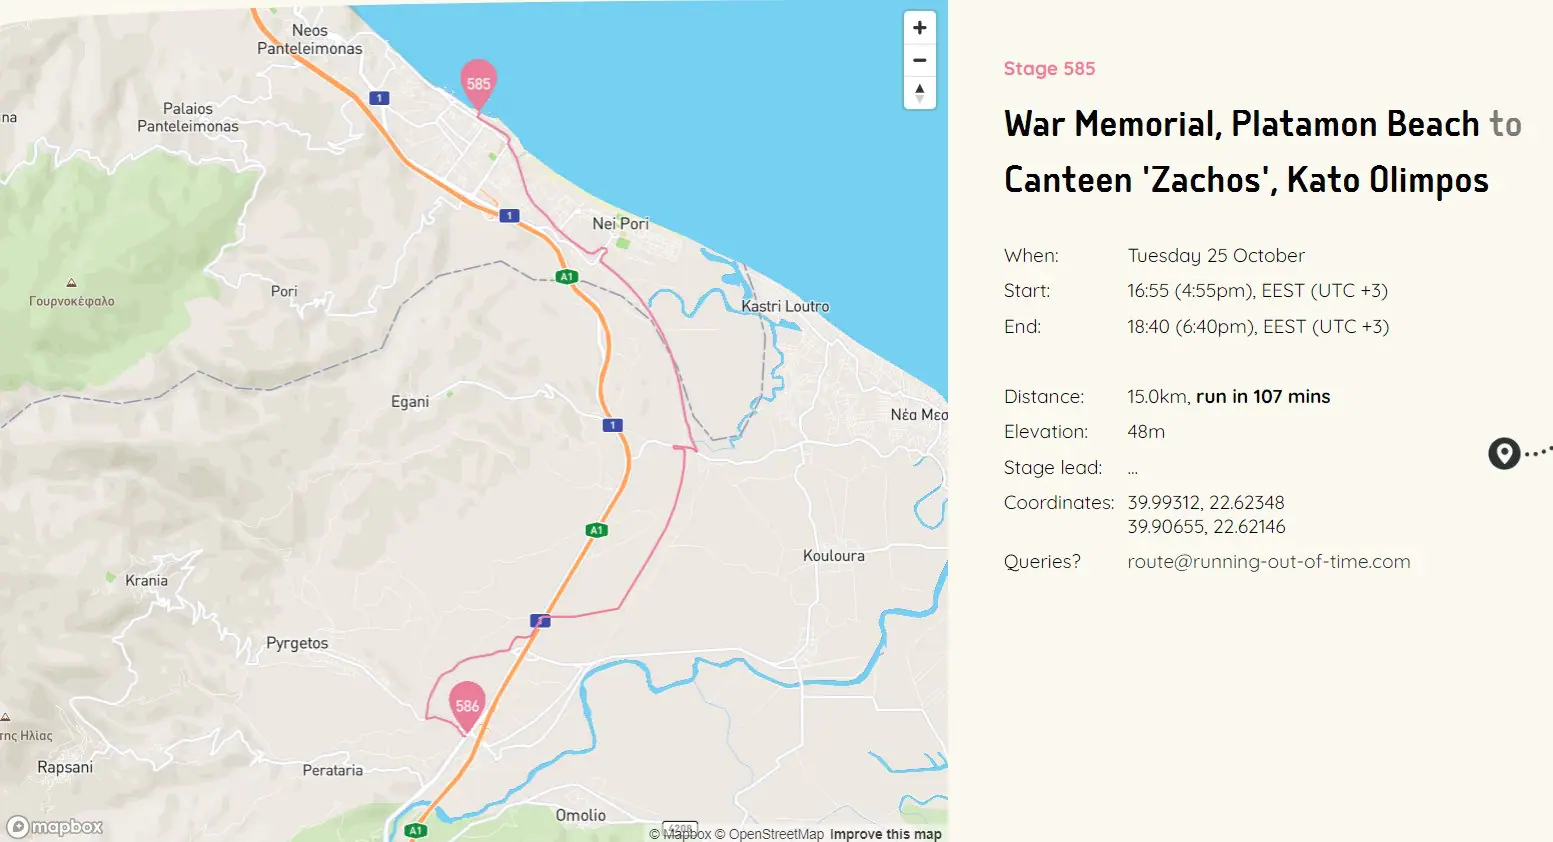The height and width of the screenshot is (842, 1553).
Task: Click the A1 motorway shield near Nei Pori
Action: (x=567, y=277)
